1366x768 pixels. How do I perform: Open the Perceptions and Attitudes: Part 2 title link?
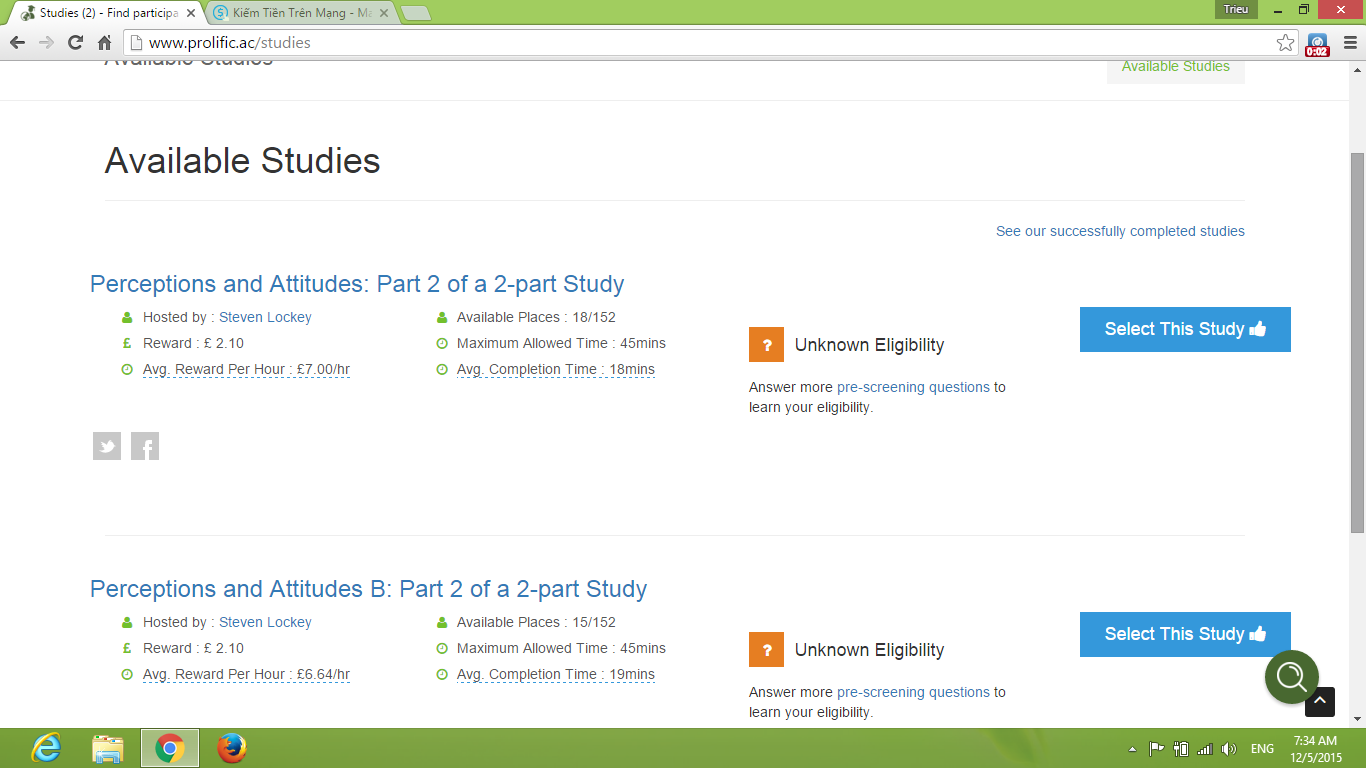point(357,284)
